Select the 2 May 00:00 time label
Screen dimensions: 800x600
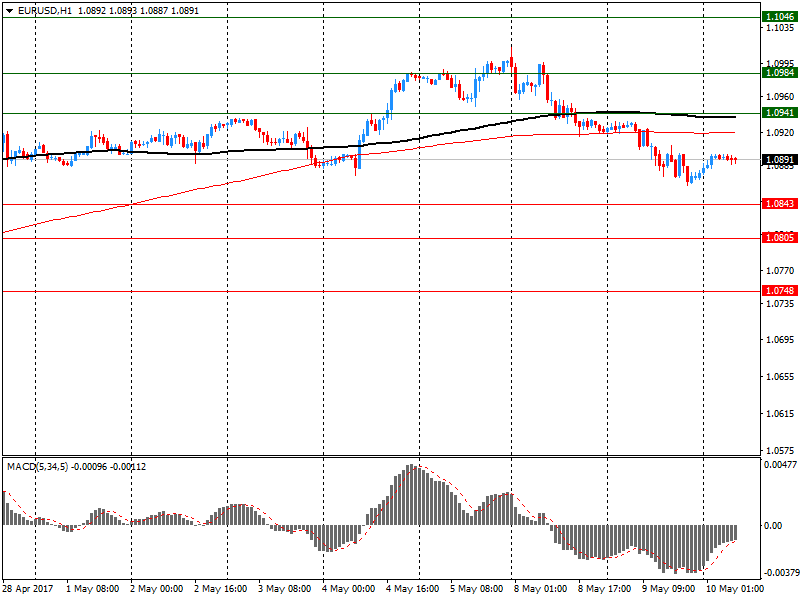[157, 589]
